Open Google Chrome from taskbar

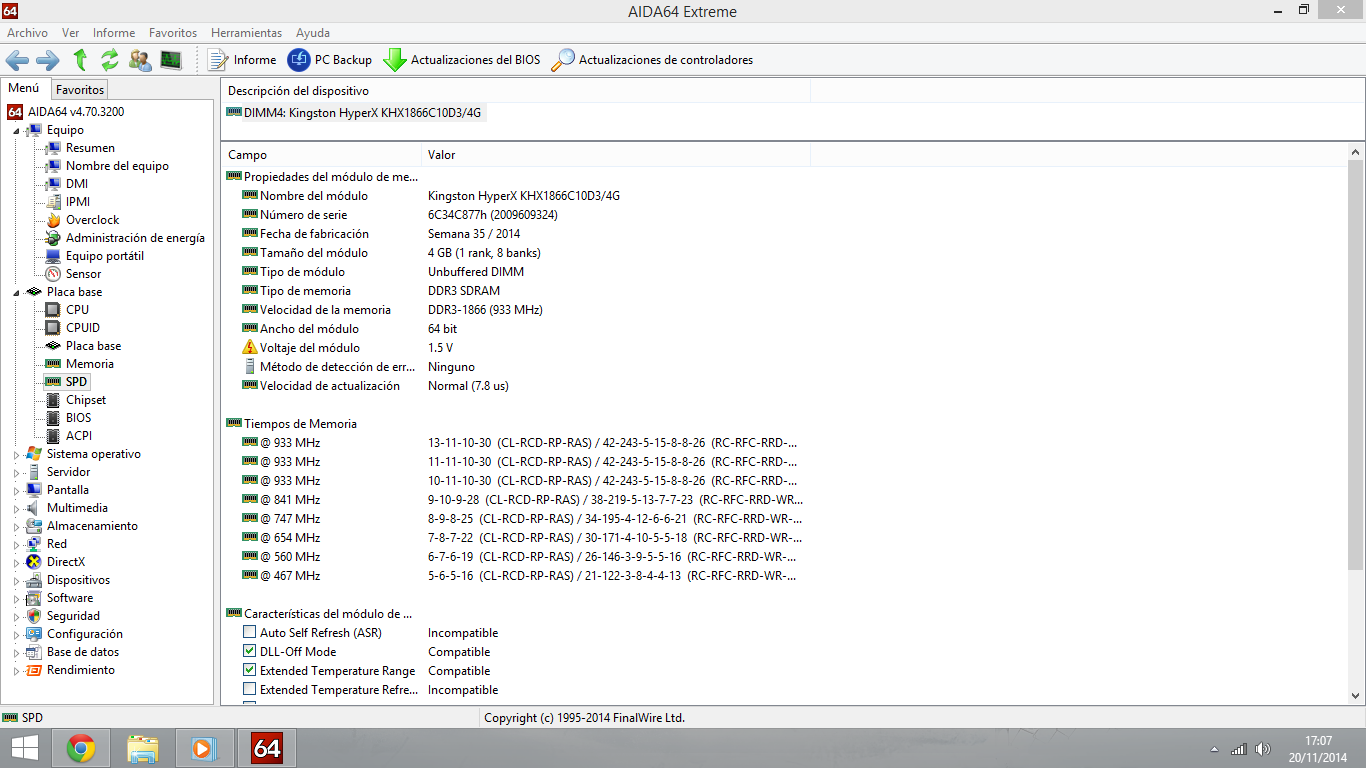pyautogui.click(x=81, y=748)
